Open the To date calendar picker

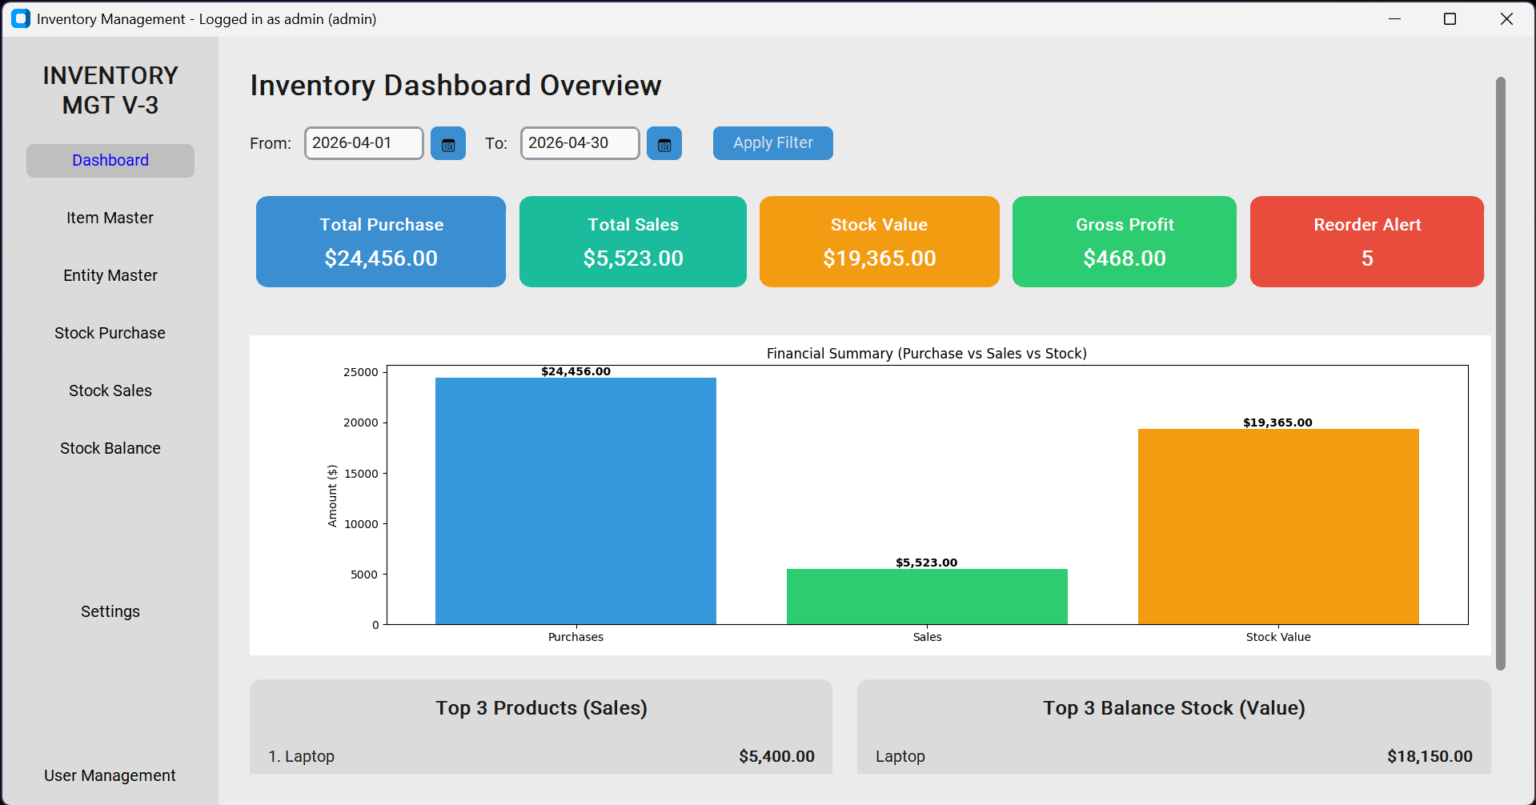pos(664,143)
